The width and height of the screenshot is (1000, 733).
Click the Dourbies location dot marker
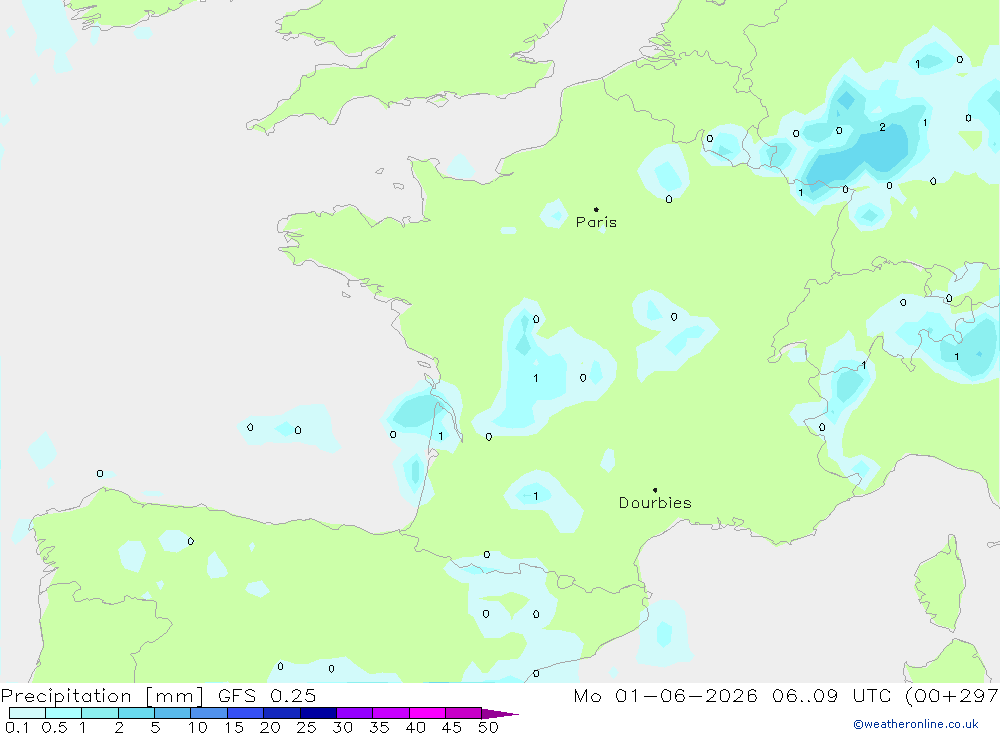click(x=655, y=490)
